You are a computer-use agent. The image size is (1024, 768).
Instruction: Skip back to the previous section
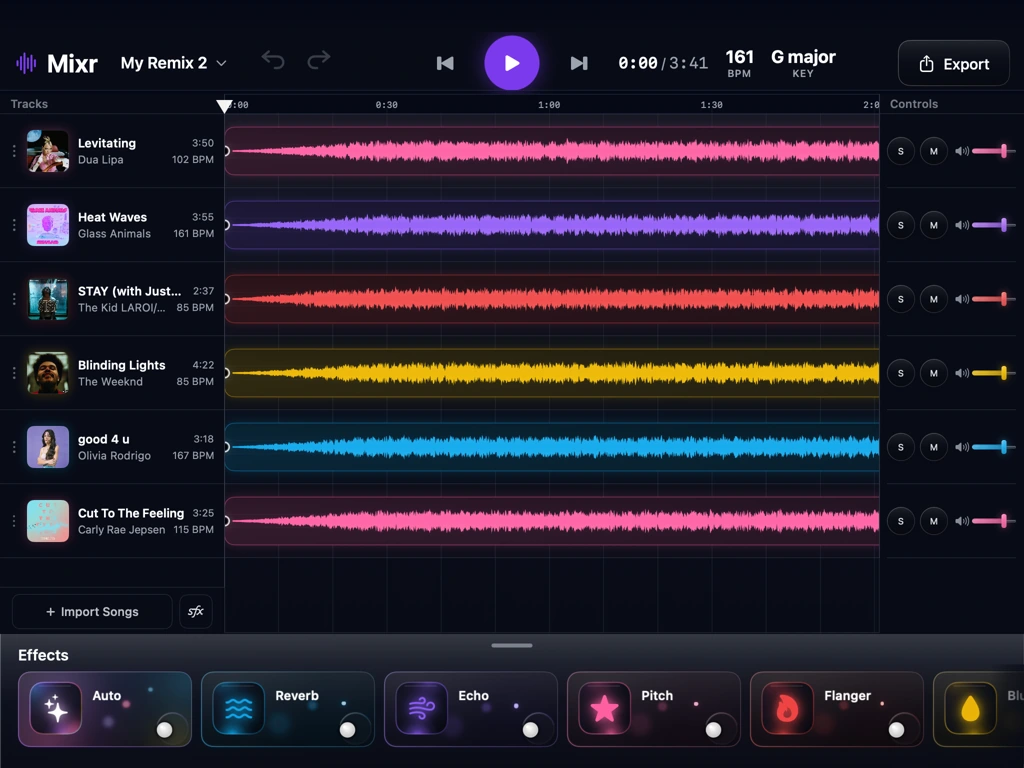[445, 63]
